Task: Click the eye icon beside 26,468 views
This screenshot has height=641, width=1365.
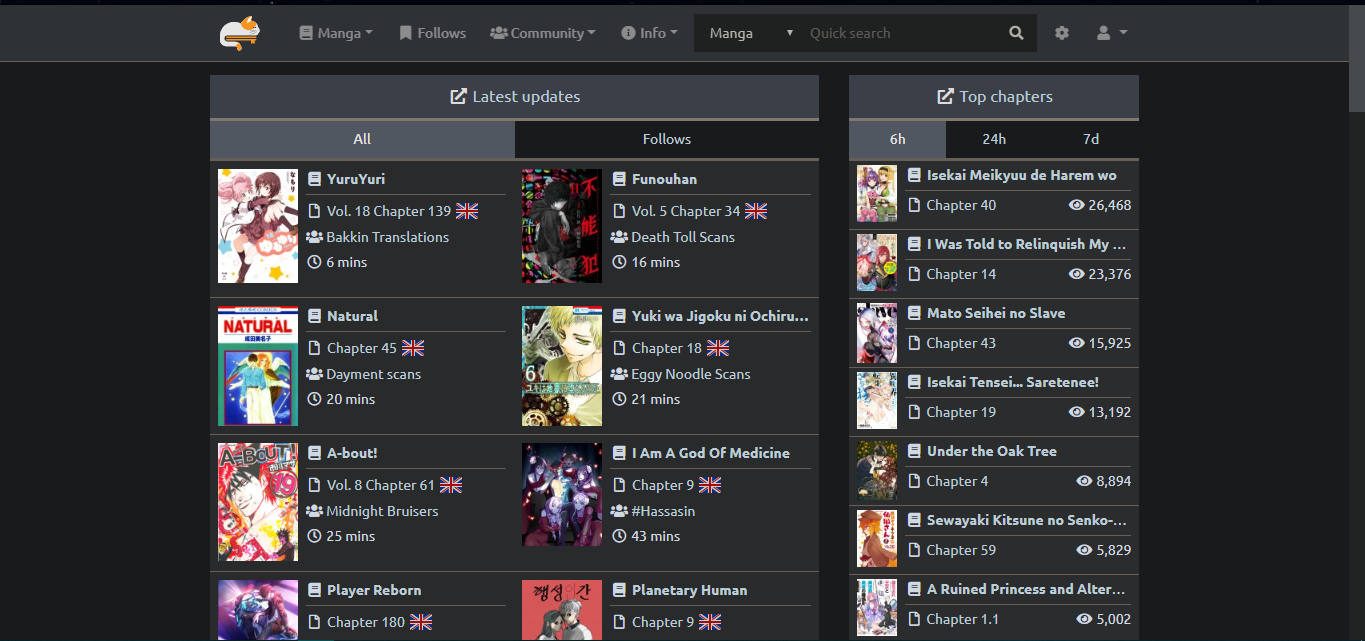Action: click(1077, 205)
